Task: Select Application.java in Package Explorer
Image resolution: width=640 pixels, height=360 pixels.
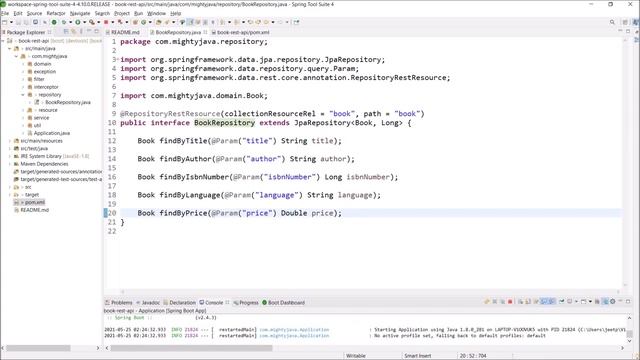Action: coord(52,133)
